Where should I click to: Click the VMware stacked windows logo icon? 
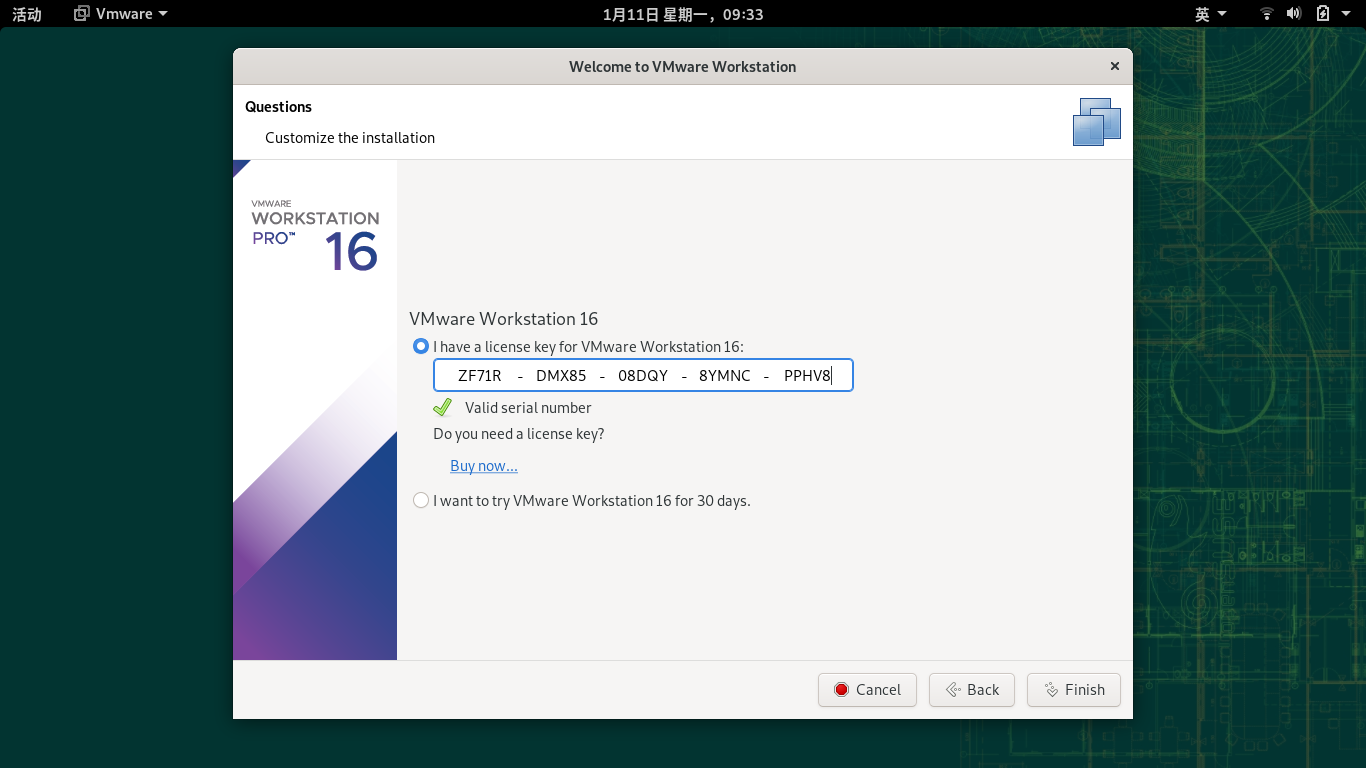tap(1097, 122)
